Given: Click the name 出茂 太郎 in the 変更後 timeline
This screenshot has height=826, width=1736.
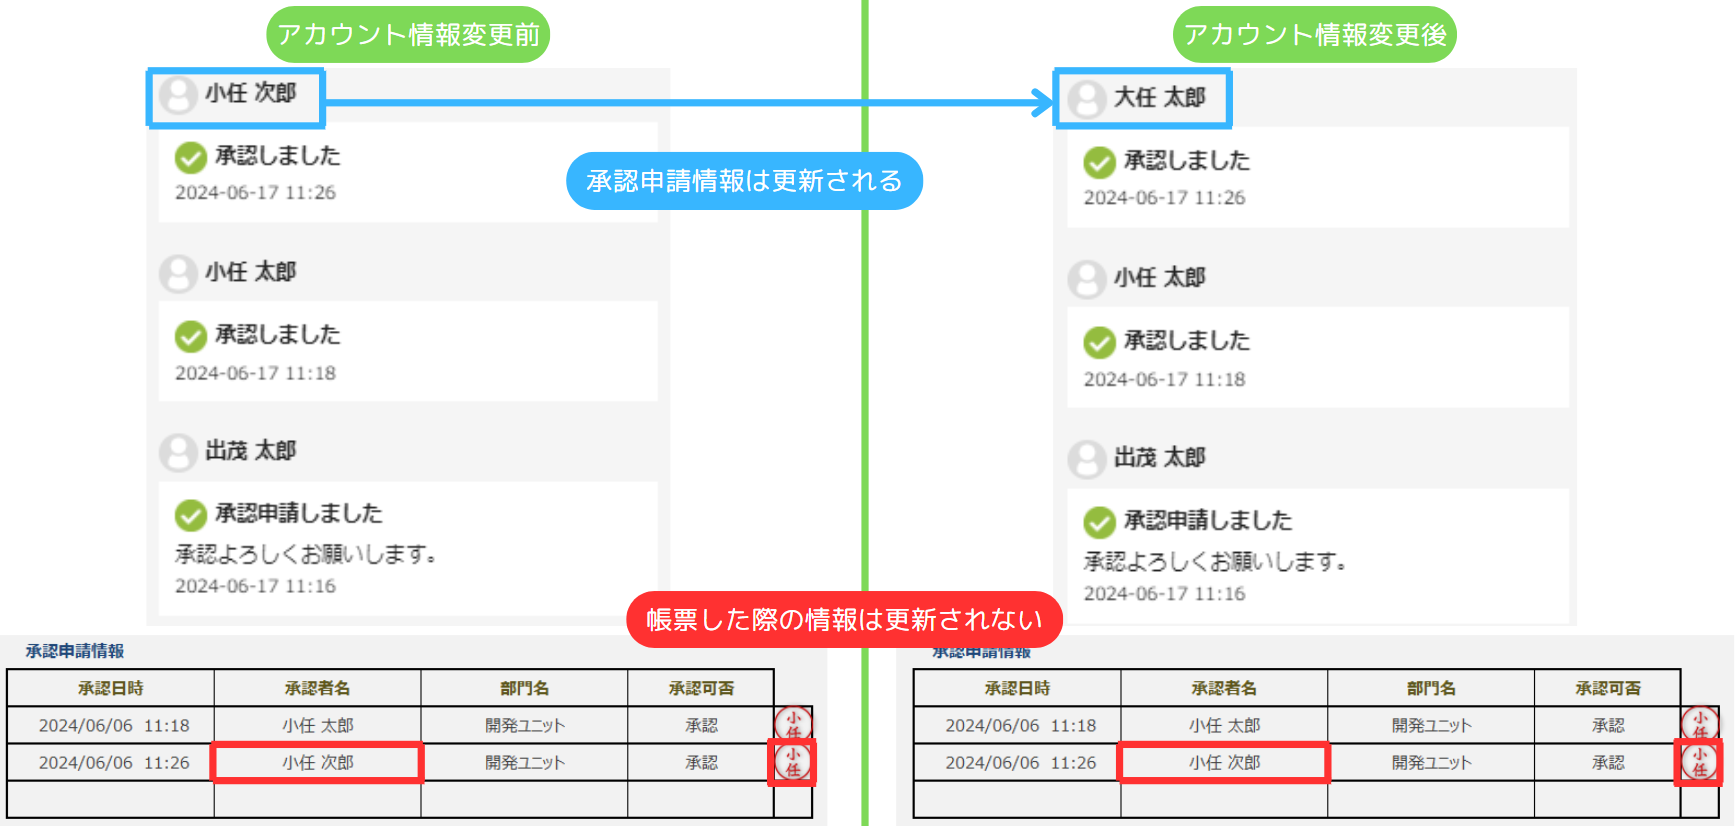Looking at the screenshot, I should click(1160, 457).
